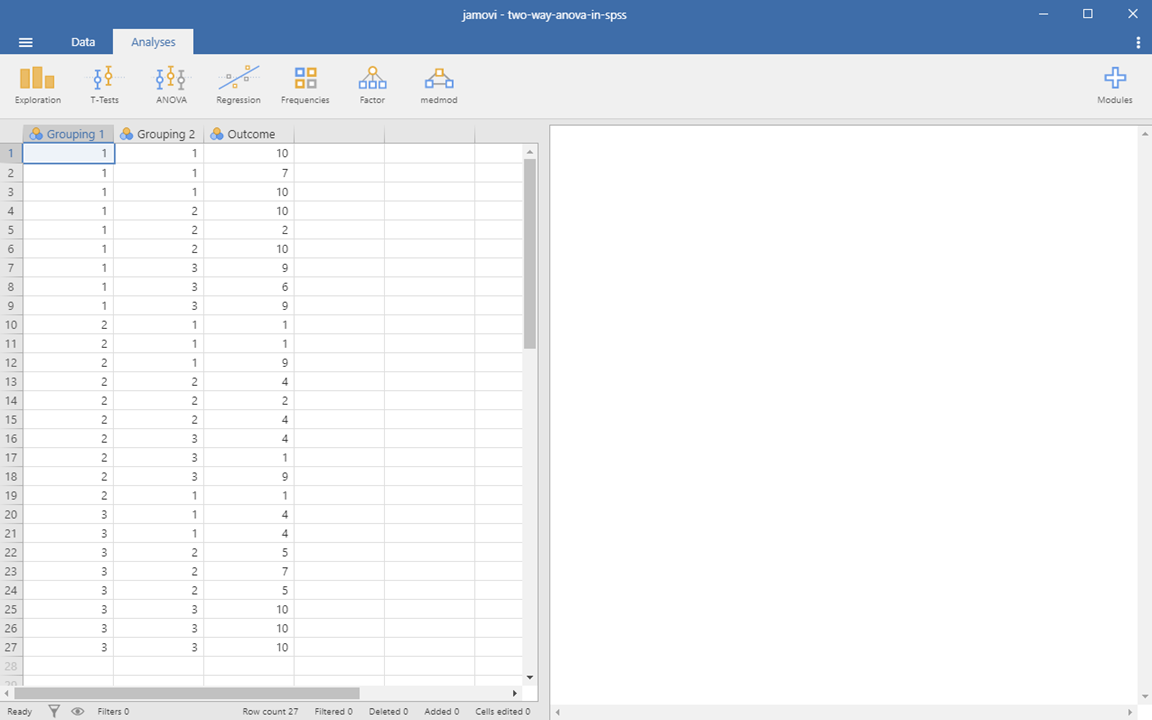Select the Outcome column header
Image resolution: width=1152 pixels, height=720 pixels.
[249, 134]
